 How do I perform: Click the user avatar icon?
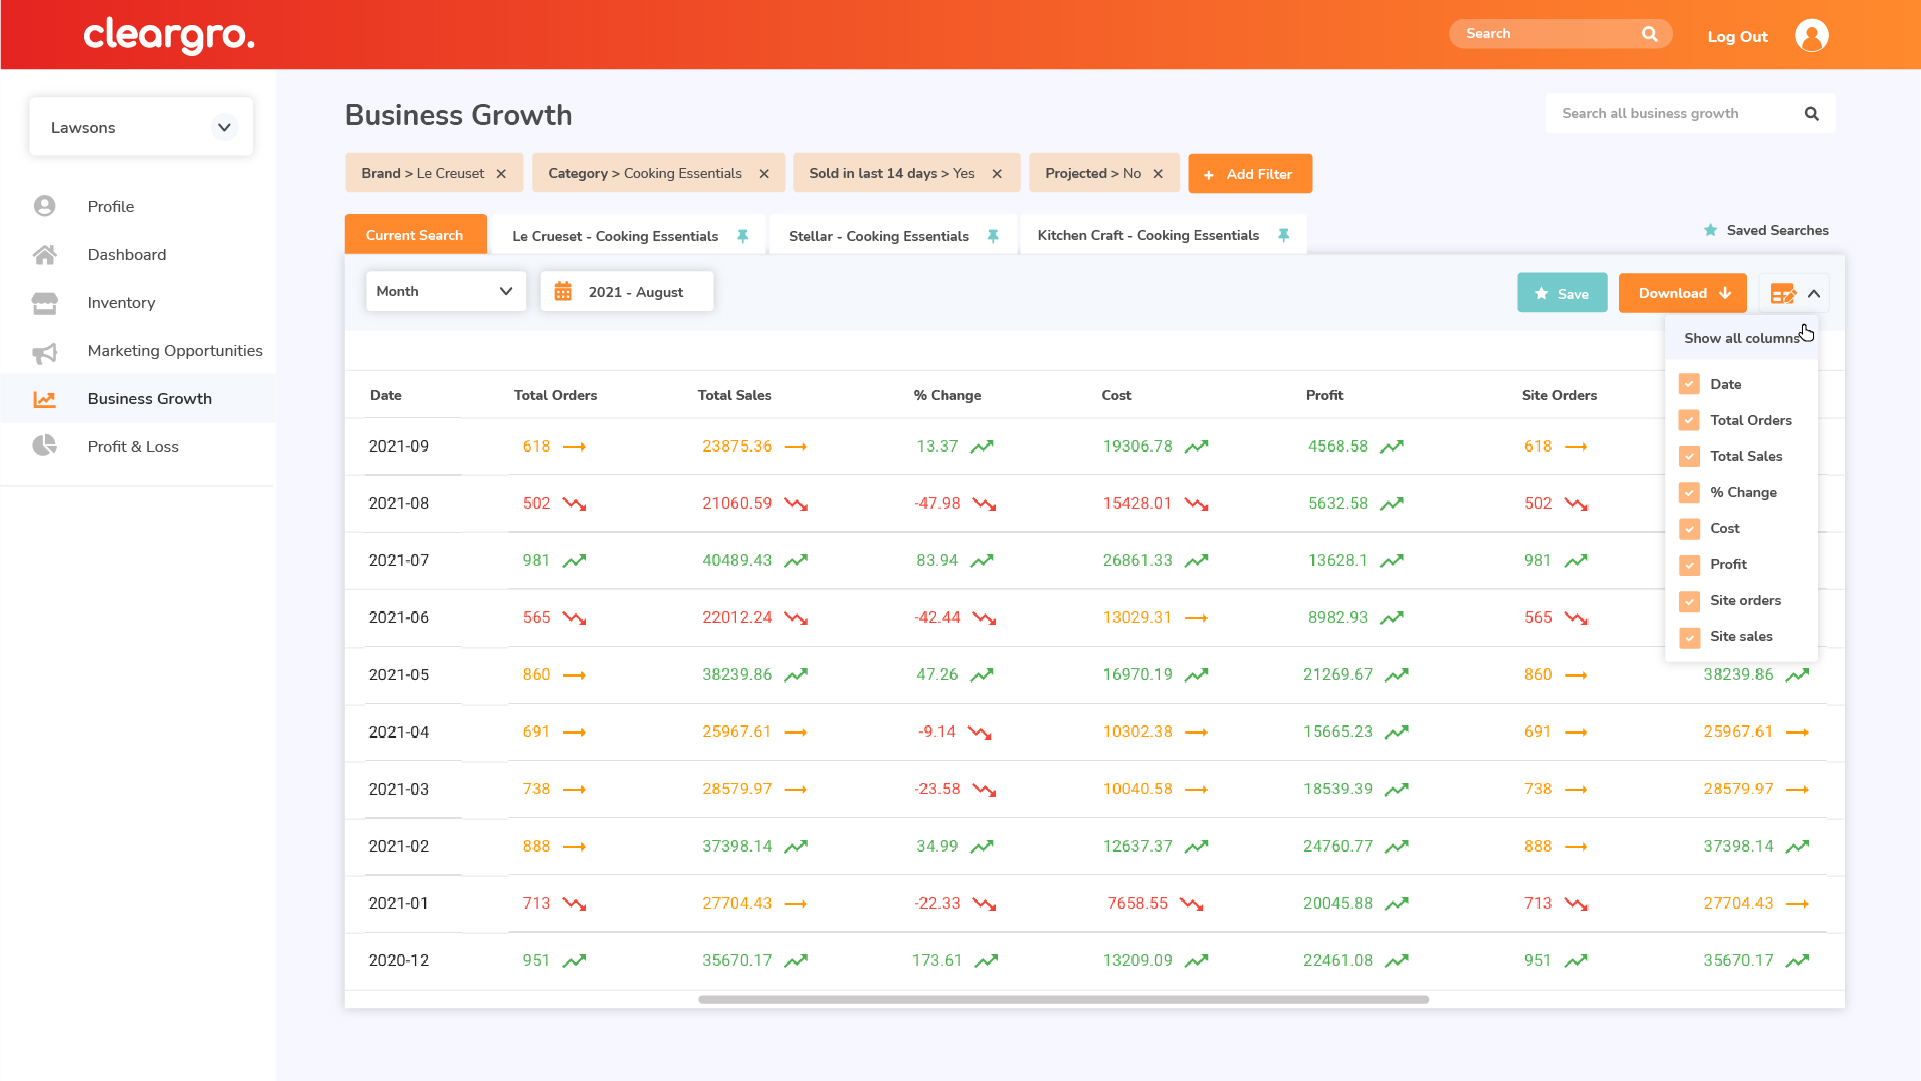pos(1811,35)
